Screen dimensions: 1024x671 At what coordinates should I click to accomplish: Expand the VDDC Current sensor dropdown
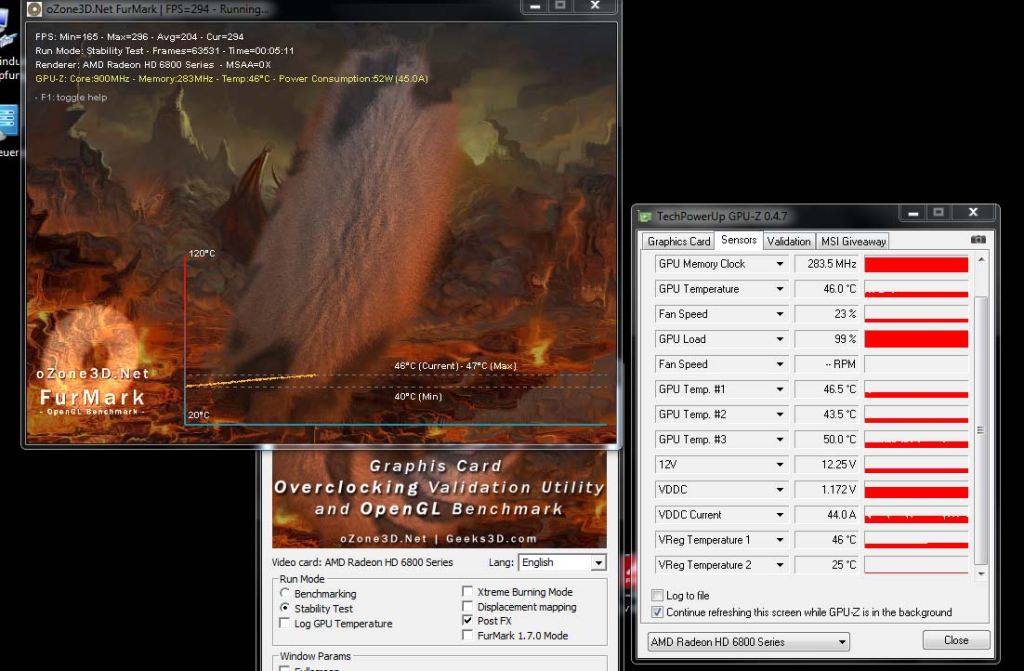[x=780, y=515]
